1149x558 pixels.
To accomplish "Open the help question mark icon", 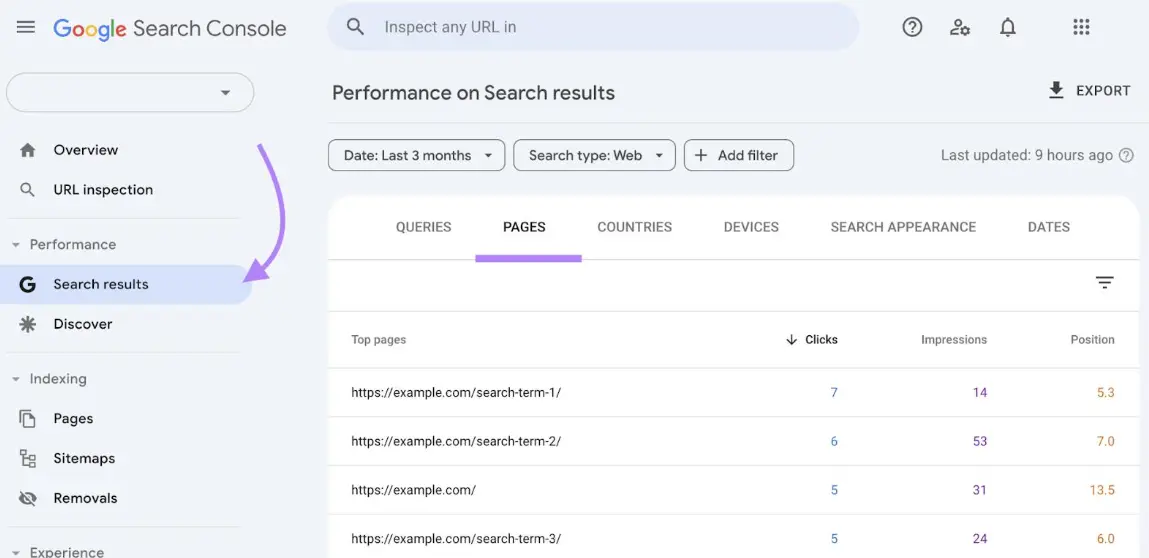I will [912, 27].
